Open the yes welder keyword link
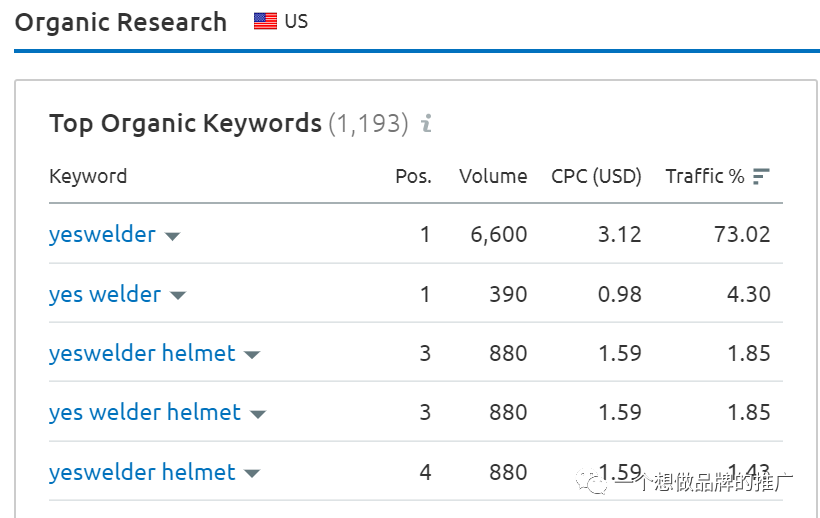The image size is (820, 518). pos(105,294)
